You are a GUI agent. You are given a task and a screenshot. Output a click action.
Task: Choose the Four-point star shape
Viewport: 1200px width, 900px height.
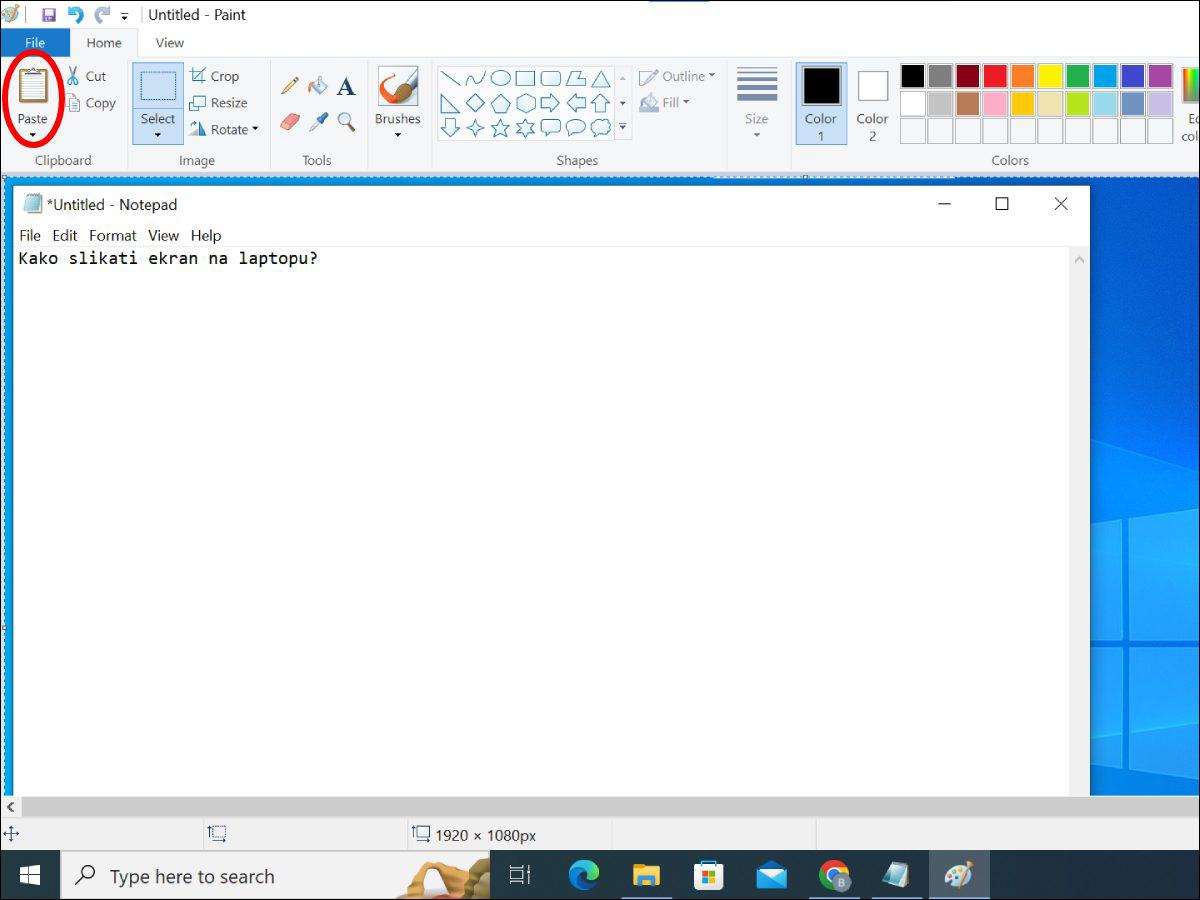(x=475, y=128)
